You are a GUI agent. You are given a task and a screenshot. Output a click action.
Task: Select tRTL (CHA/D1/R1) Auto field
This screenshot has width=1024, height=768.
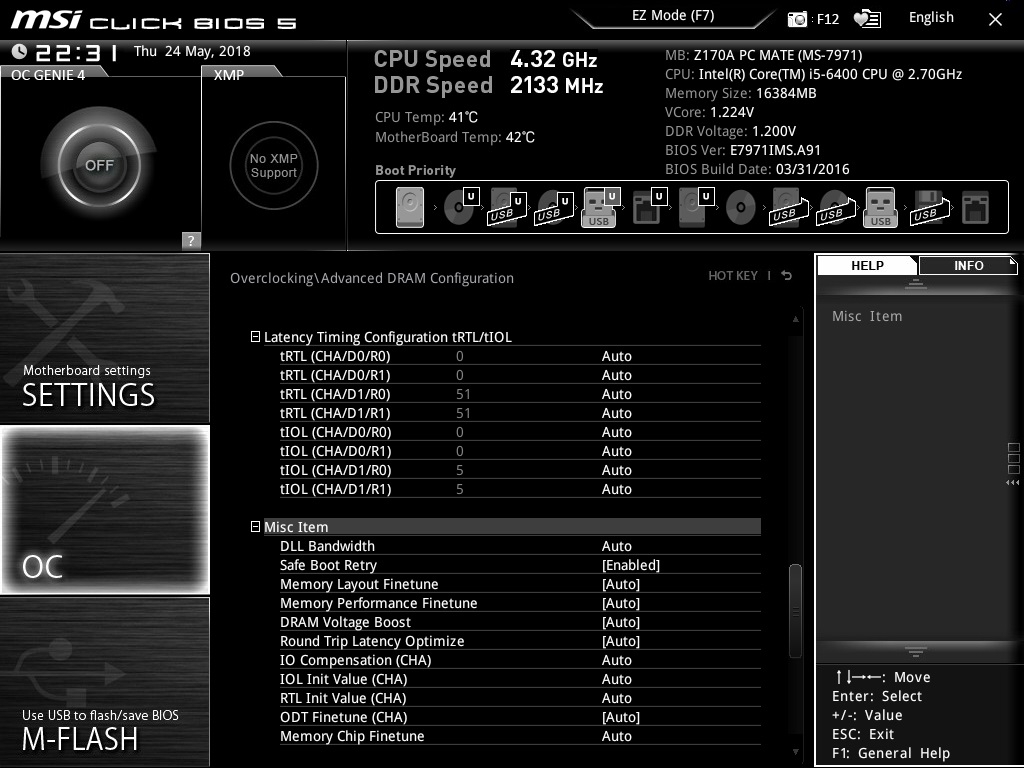click(x=616, y=413)
